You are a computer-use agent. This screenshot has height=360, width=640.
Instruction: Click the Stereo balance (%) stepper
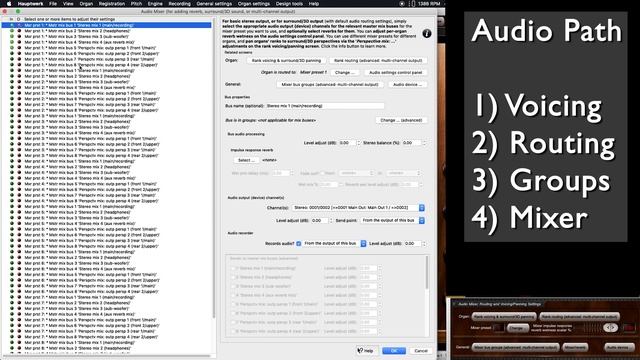[x=424, y=143]
